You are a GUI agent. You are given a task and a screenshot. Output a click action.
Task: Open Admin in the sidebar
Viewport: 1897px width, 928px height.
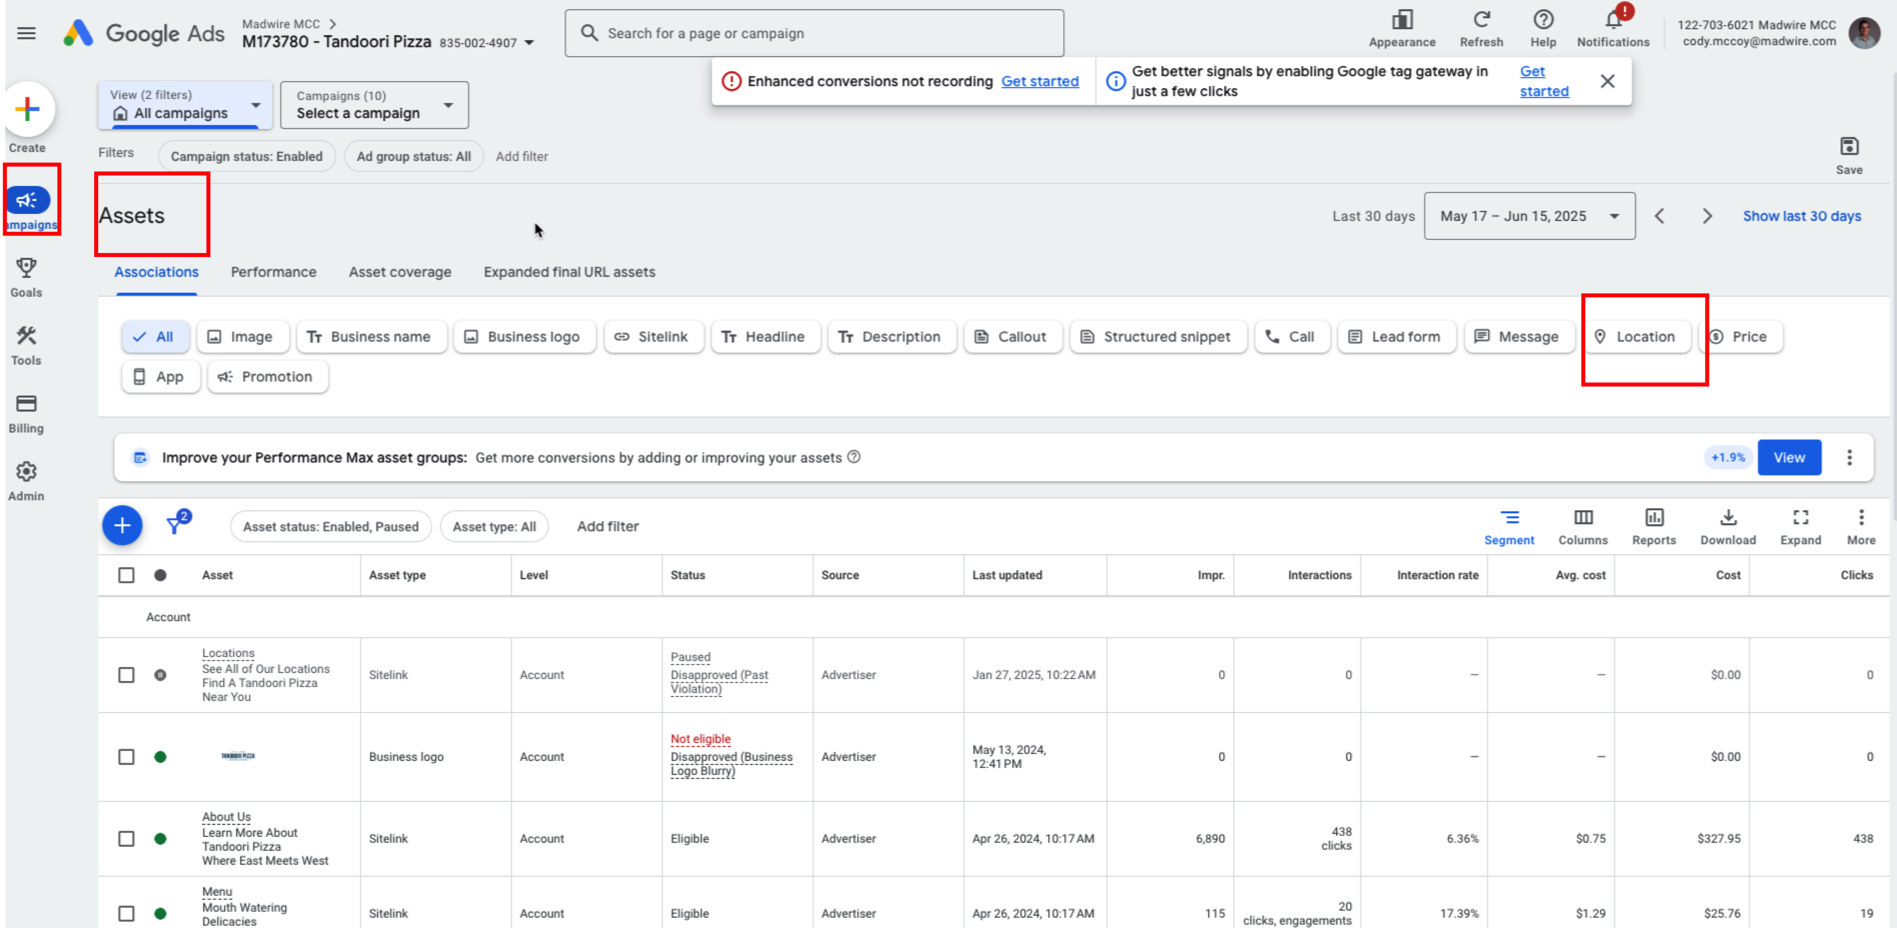tap(26, 481)
